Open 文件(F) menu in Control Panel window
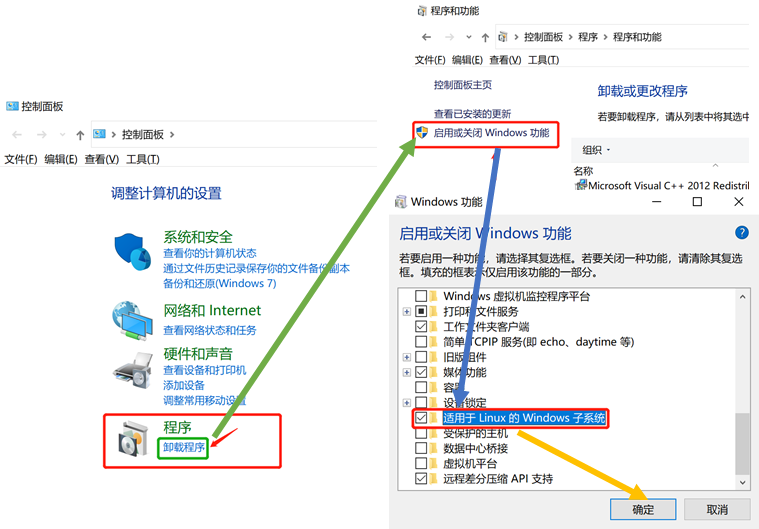The image size is (759, 529). (21, 159)
